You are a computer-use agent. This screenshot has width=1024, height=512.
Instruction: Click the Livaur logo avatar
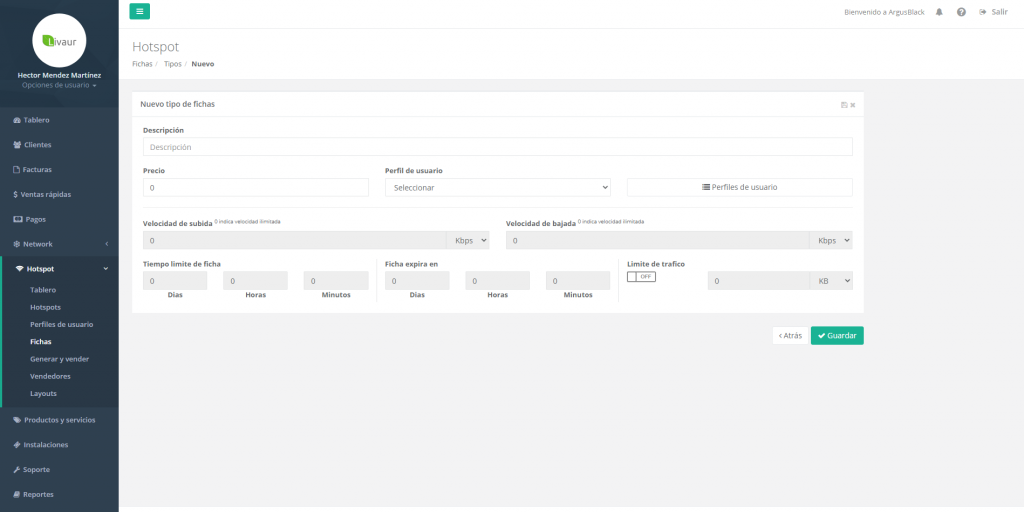click(x=59, y=40)
